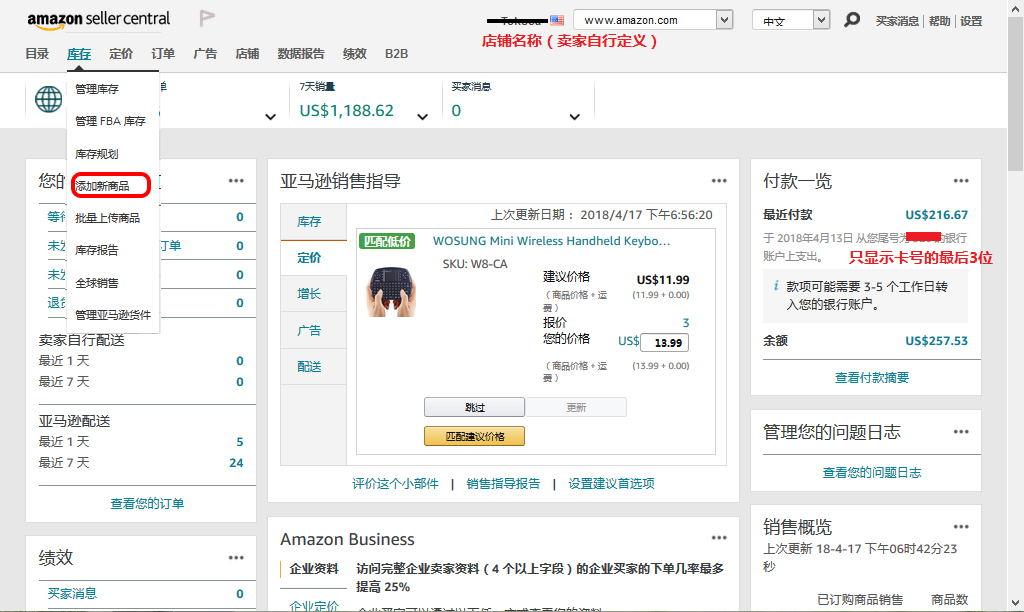The image size is (1024, 612).
Task: Switch to the 配送 tab in sales coaching
Action: 313,366
